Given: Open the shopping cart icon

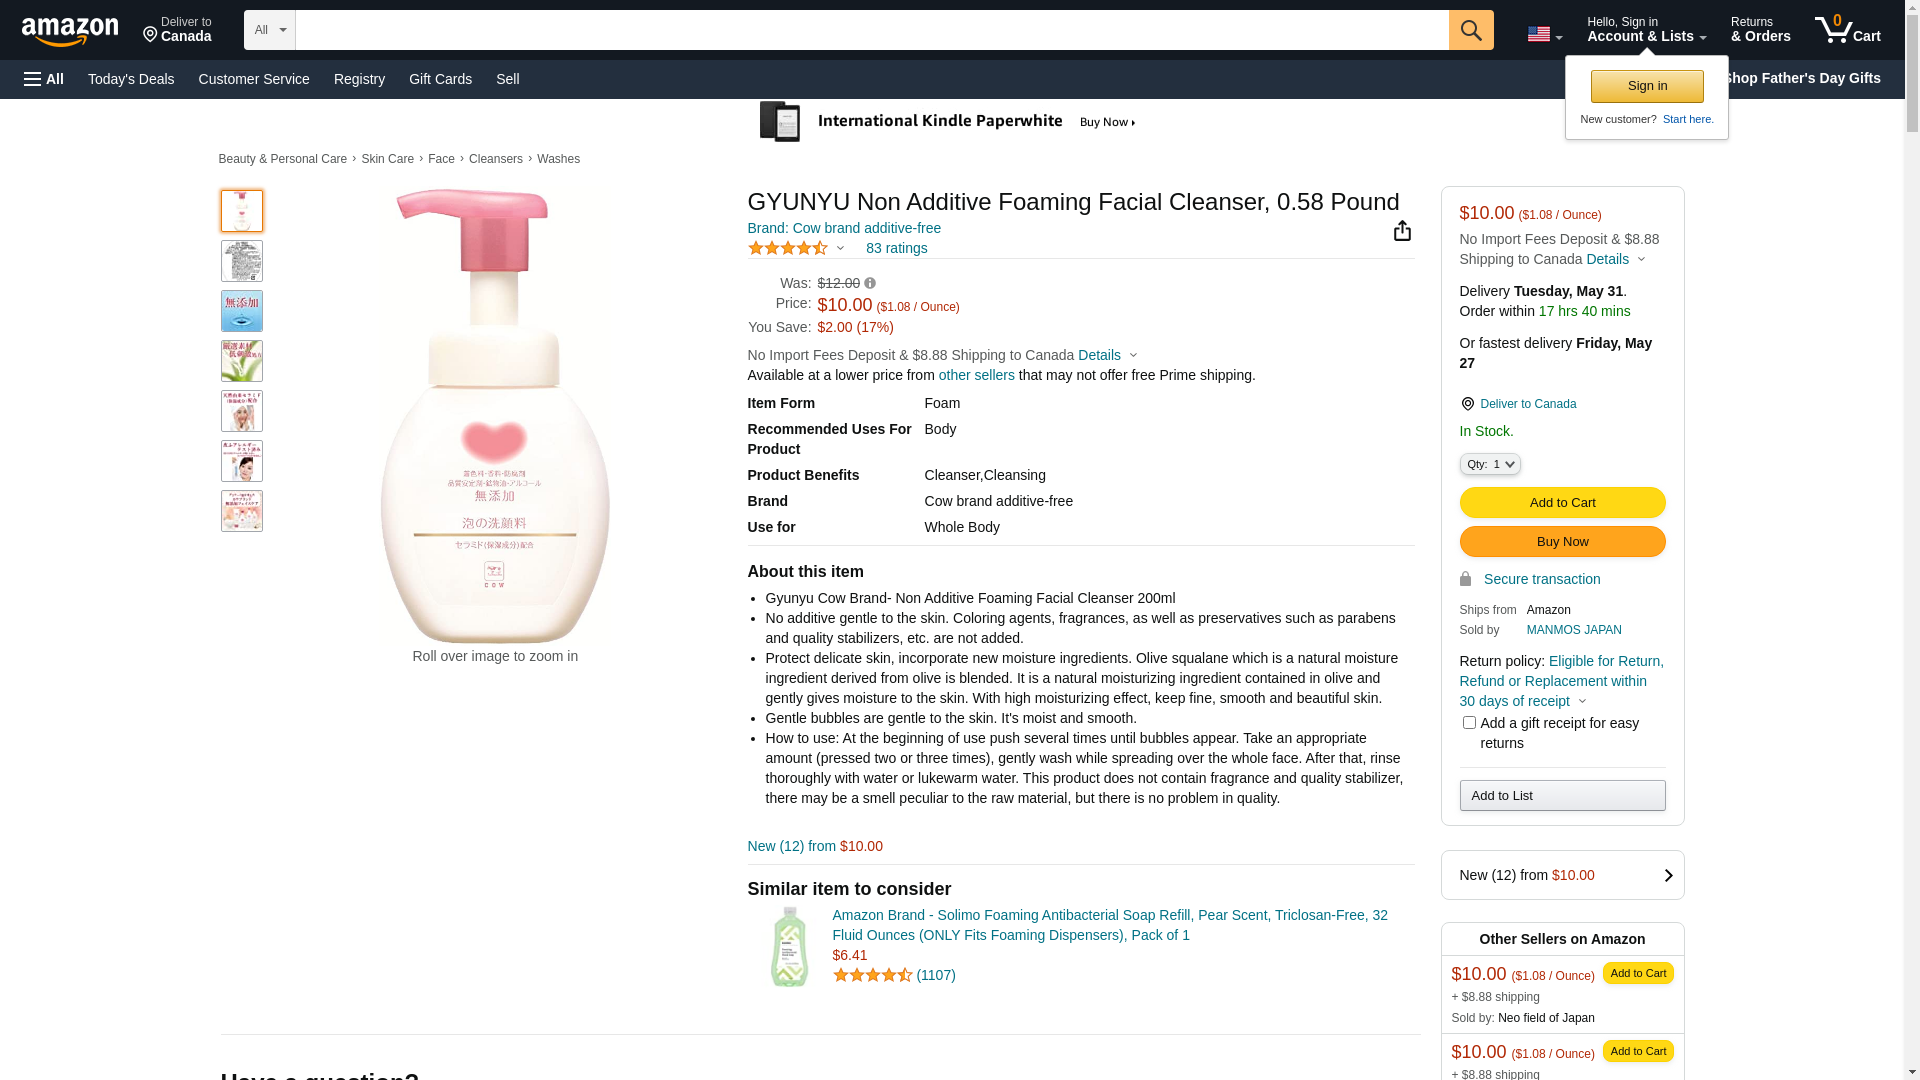Looking at the screenshot, I should click(x=1846, y=30).
